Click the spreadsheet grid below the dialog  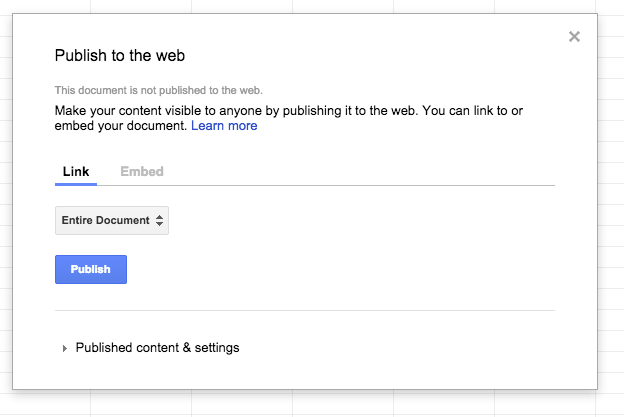pyautogui.click(x=300, y=404)
